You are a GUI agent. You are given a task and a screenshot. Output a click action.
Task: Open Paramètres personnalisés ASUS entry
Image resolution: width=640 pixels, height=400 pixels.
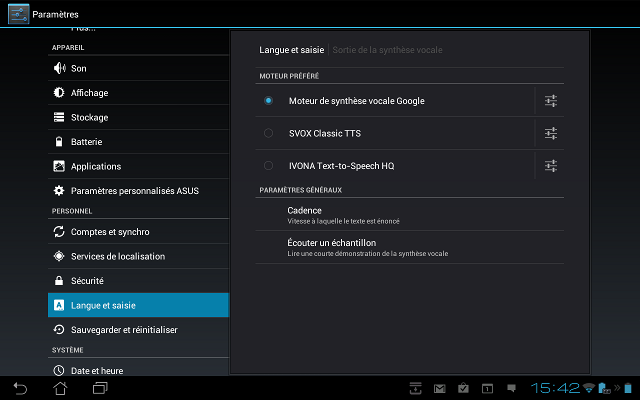(x=138, y=191)
